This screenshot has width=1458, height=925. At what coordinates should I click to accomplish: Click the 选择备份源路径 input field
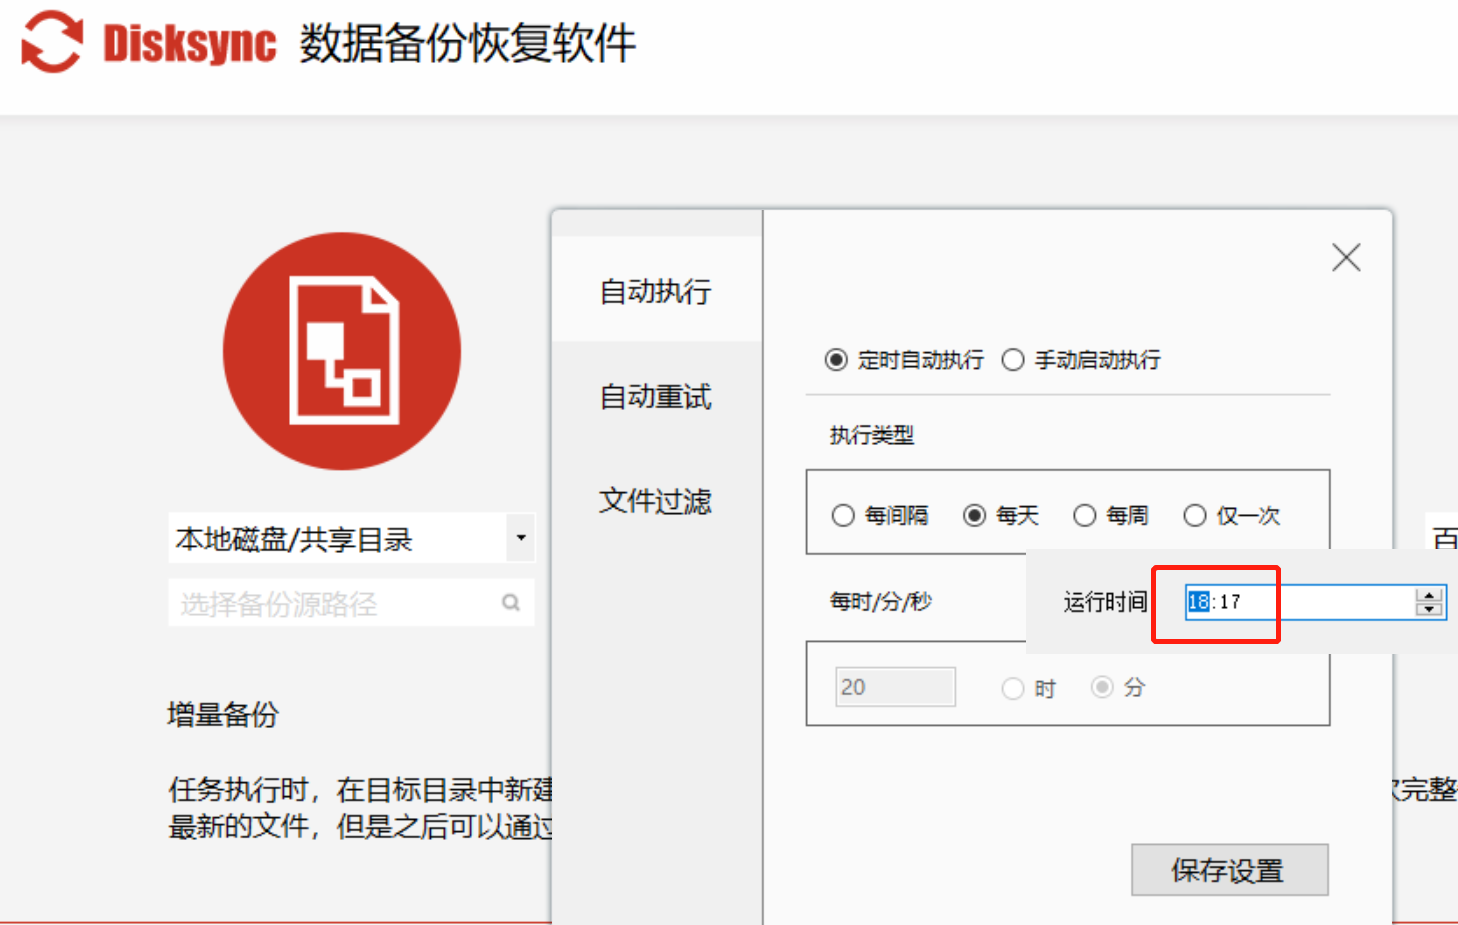tap(351, 603)
